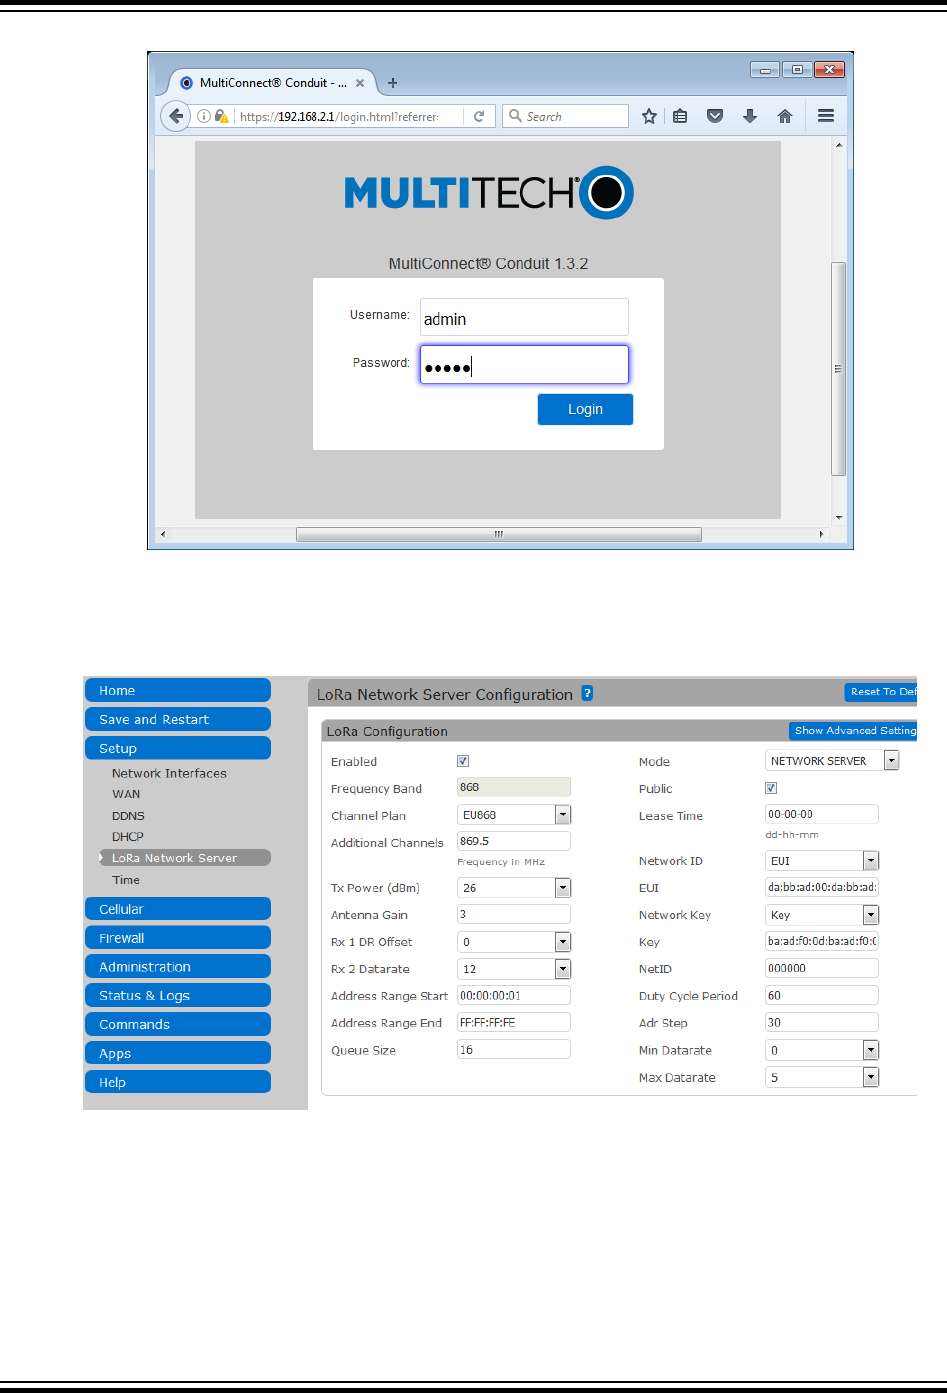Click the Additional Channels field

tap(514, 842)
